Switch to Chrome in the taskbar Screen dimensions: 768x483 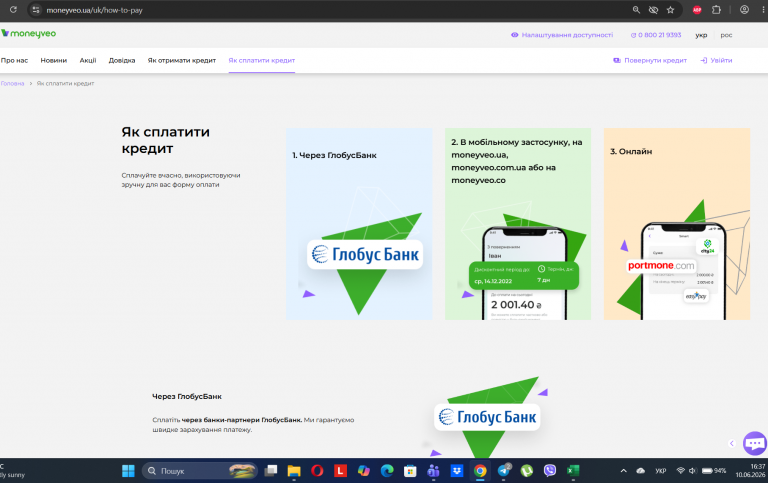click(x=480, y=471)
